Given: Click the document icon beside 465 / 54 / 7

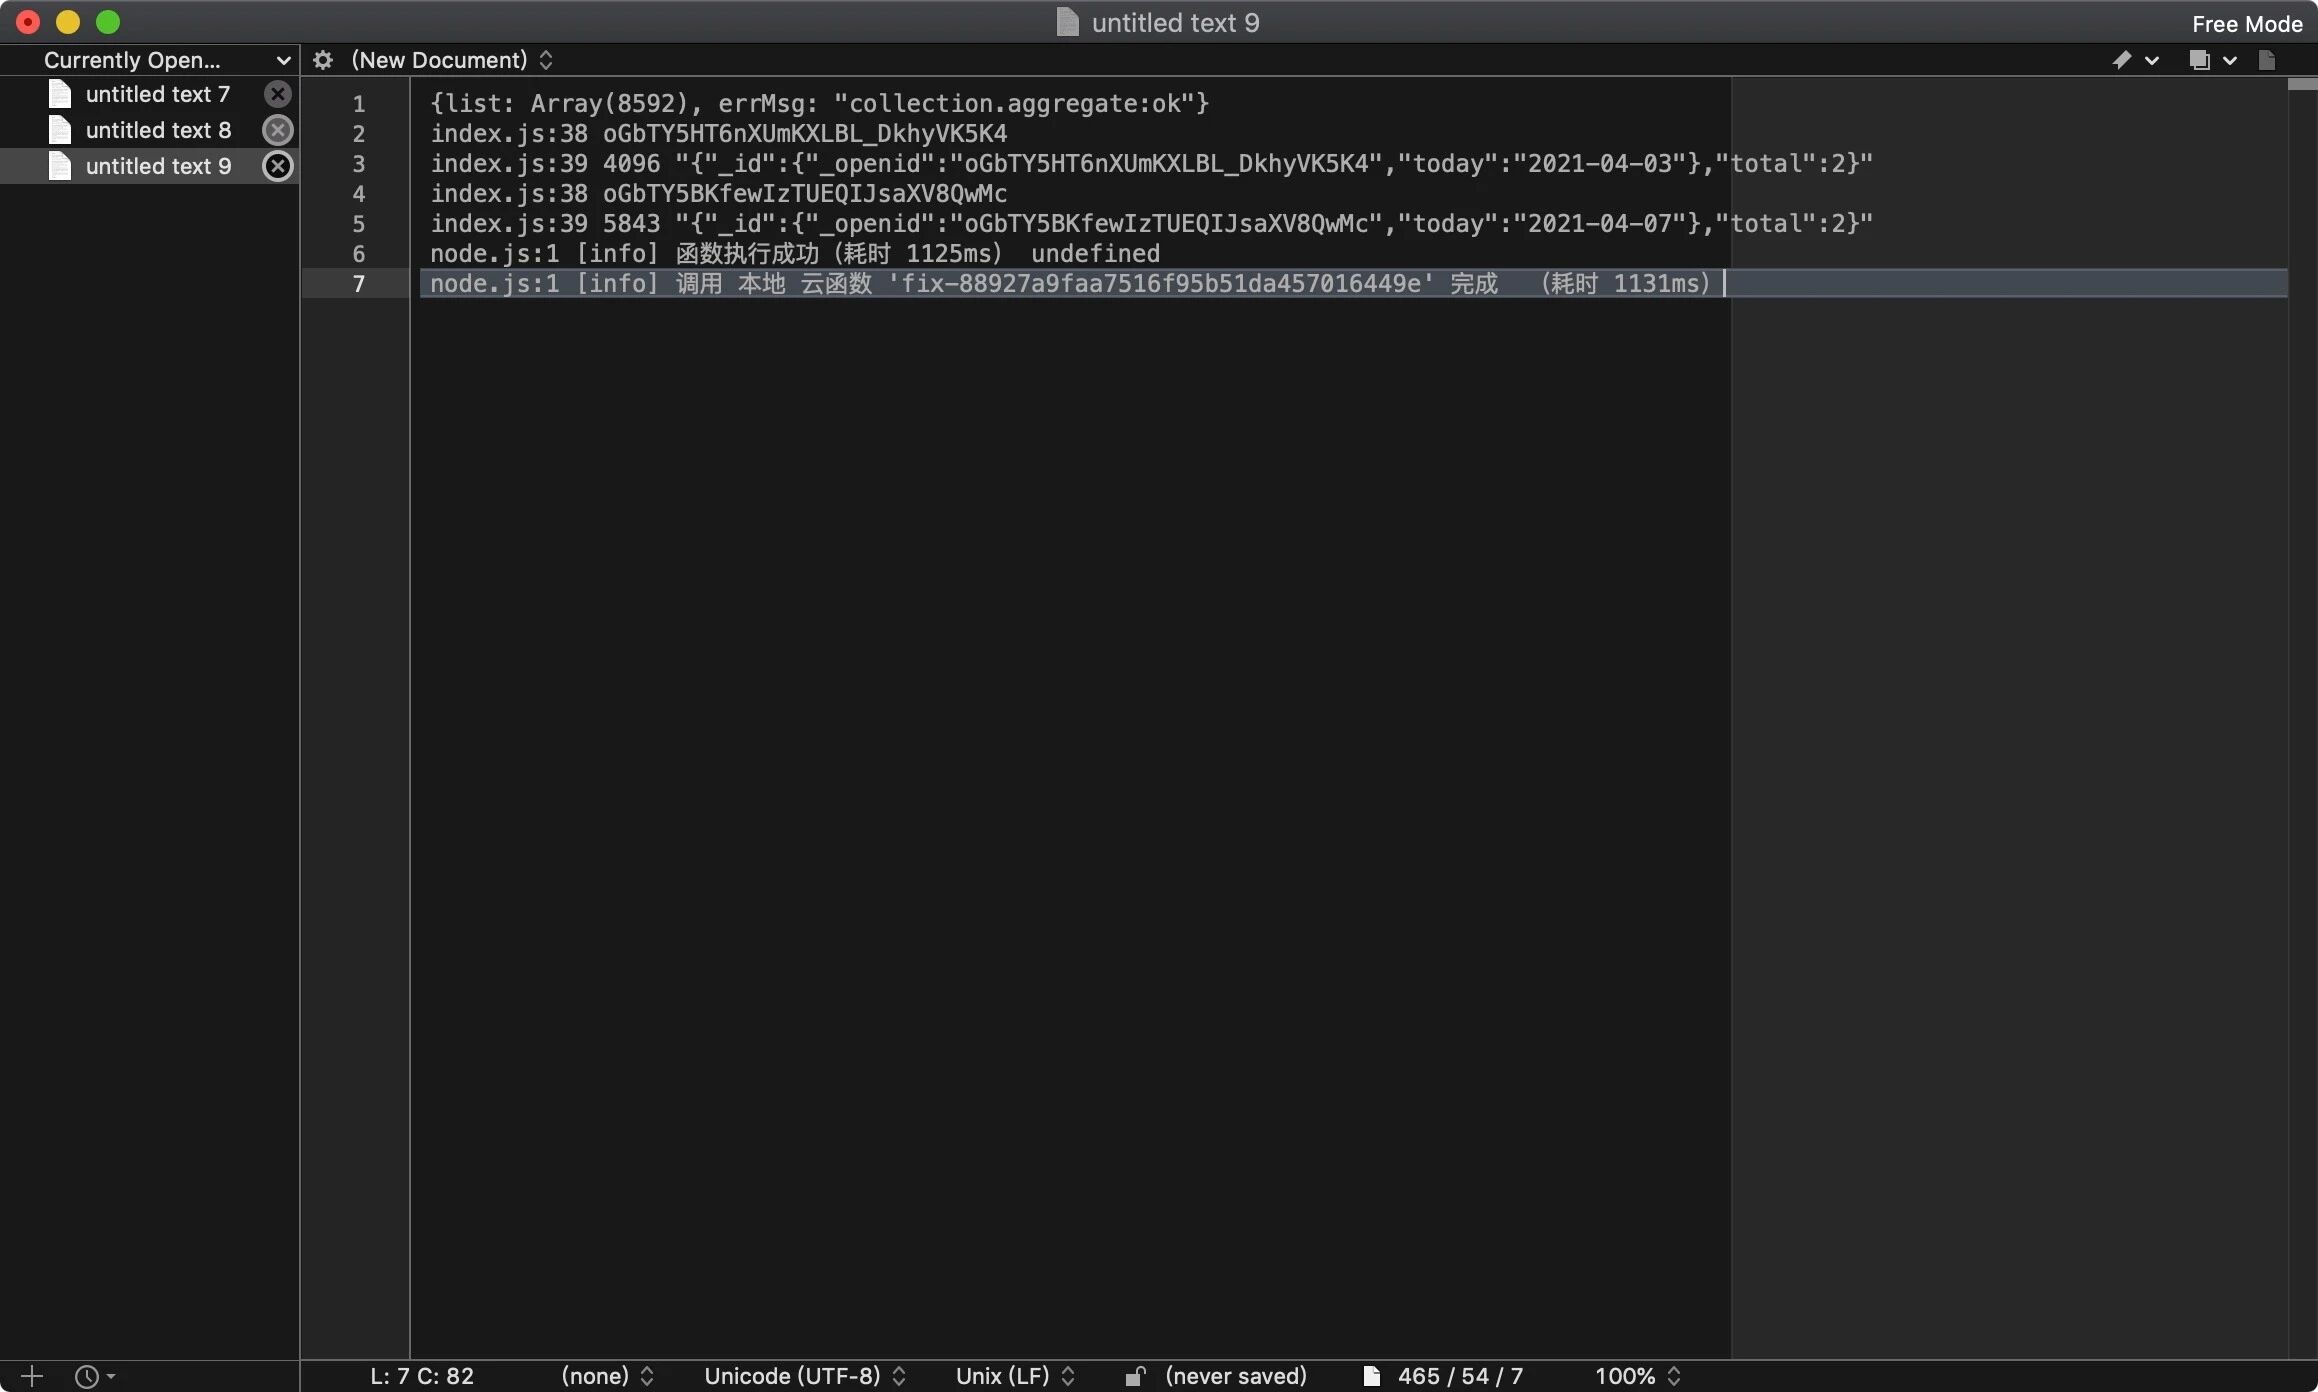Looking at the screenshot, I should tap(1372, 1376).
